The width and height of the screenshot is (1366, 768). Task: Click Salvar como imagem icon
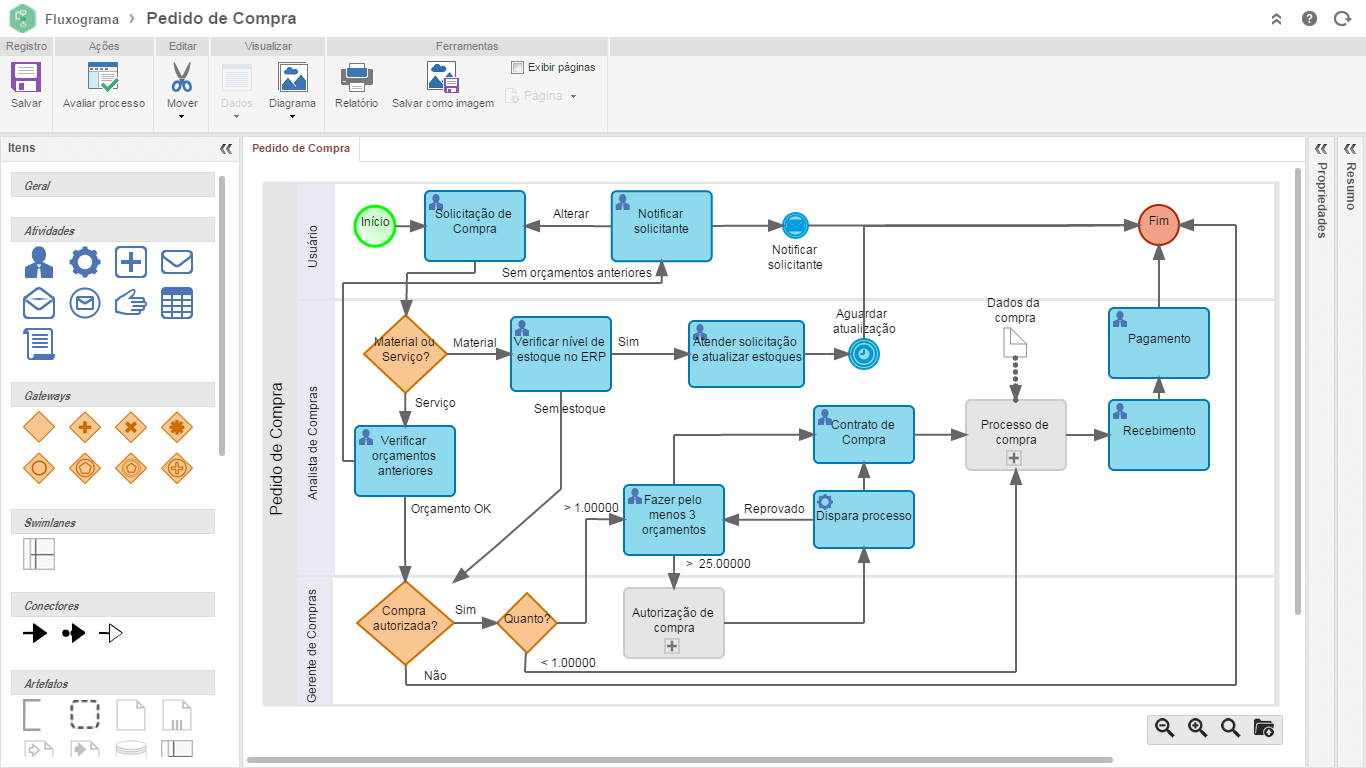click(x=442, y=78)
